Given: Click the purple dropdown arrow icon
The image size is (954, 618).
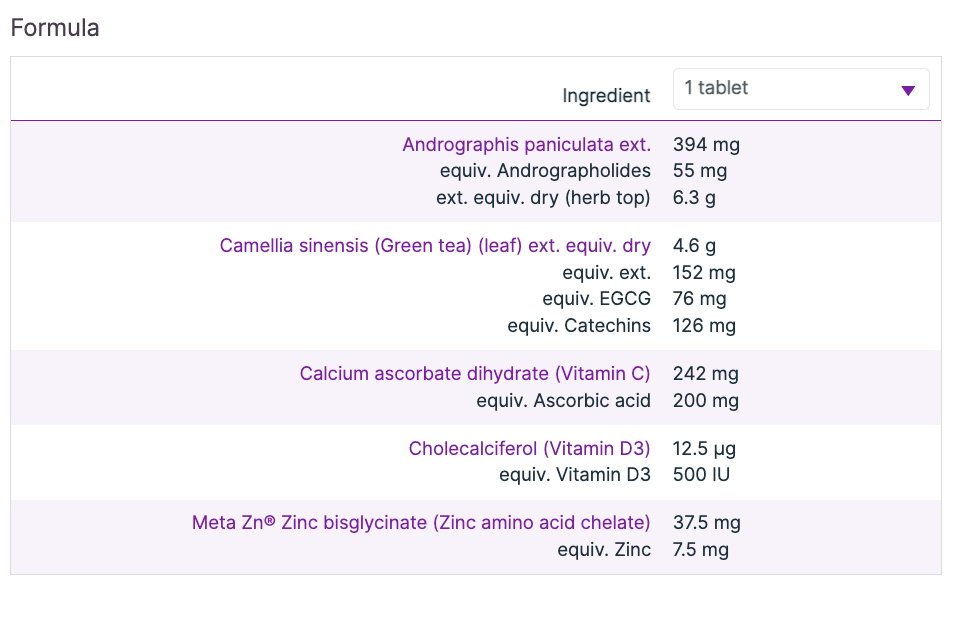Looking at the screenshot, I should coord(908,90).
